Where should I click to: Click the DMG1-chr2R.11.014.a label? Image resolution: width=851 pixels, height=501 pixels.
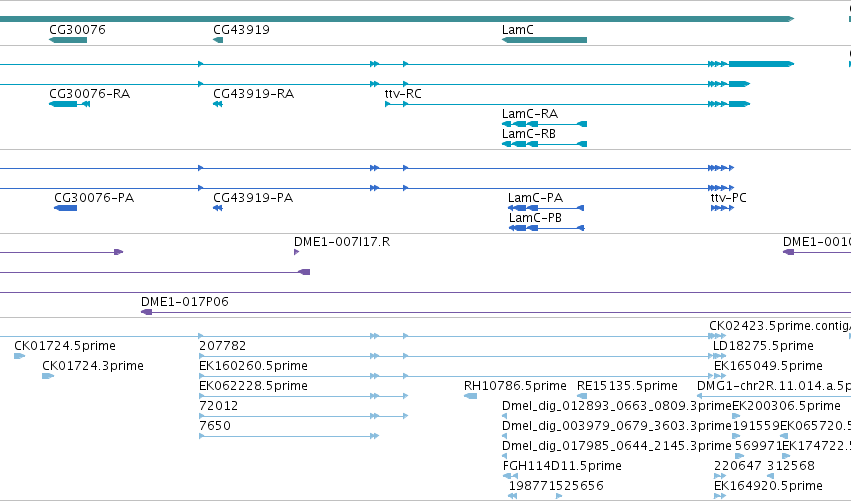point(774,386)
